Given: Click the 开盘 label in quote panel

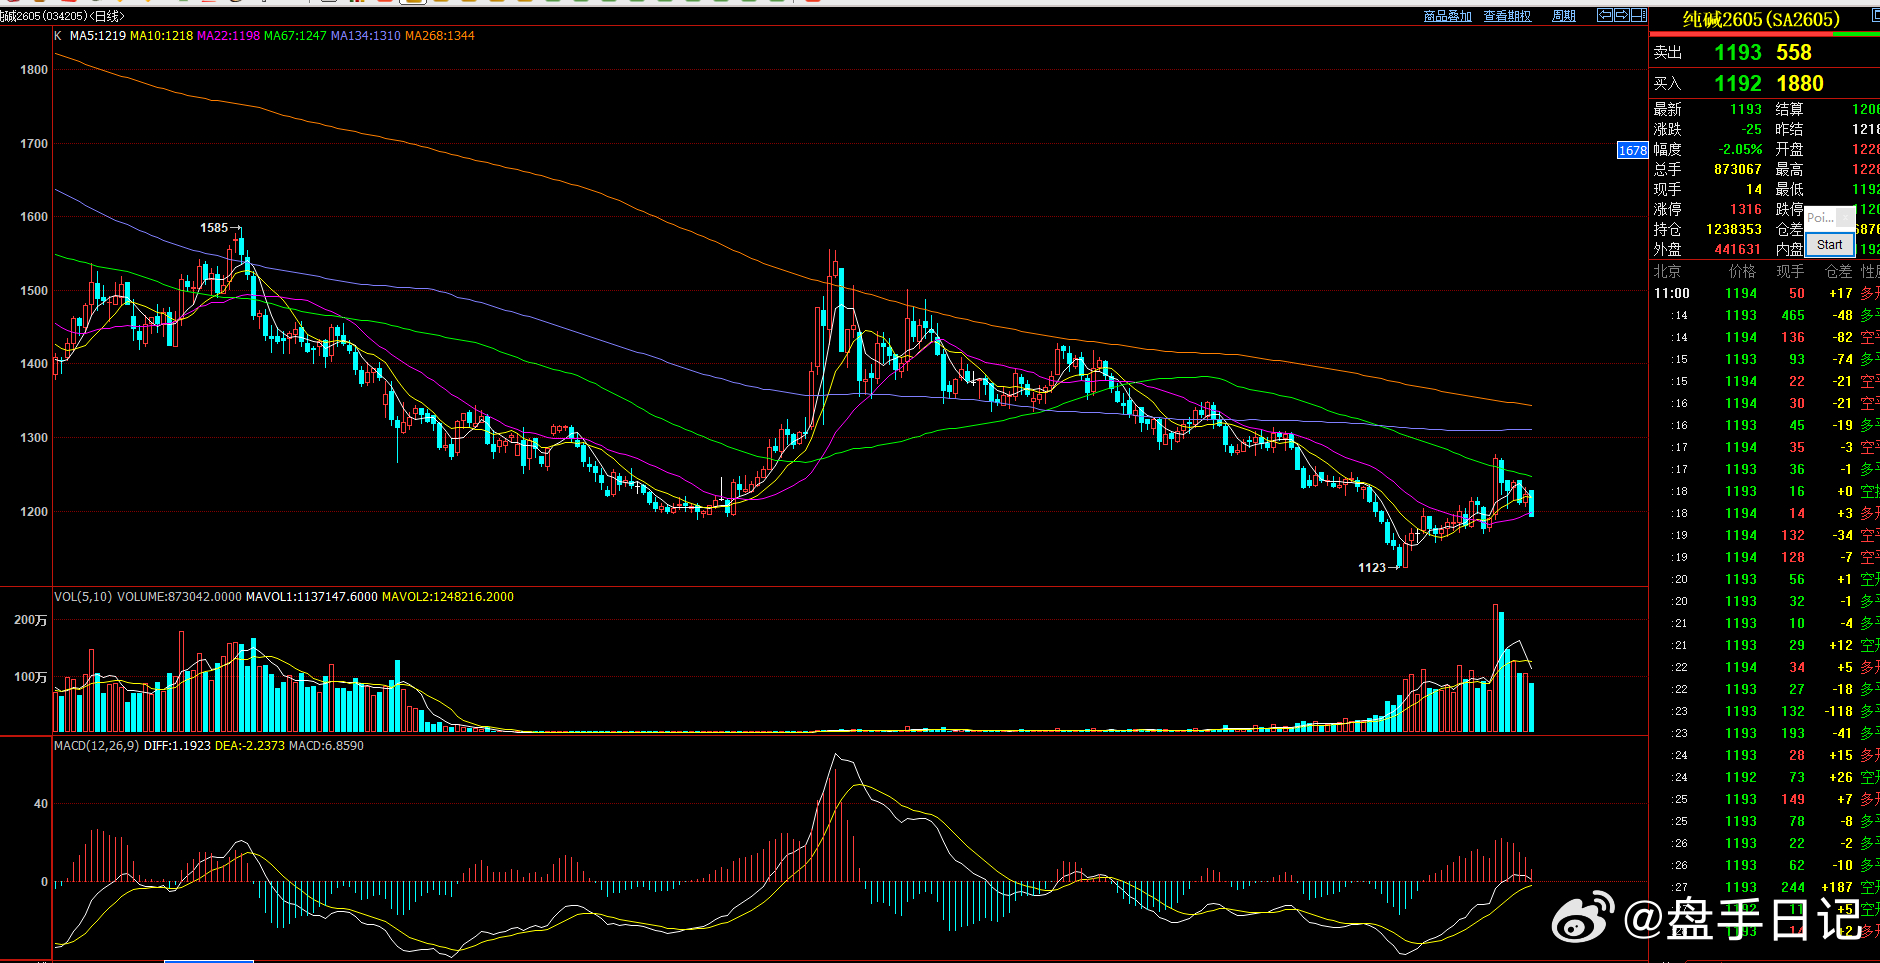Looking at the screenshot, I should point(1789,150).
